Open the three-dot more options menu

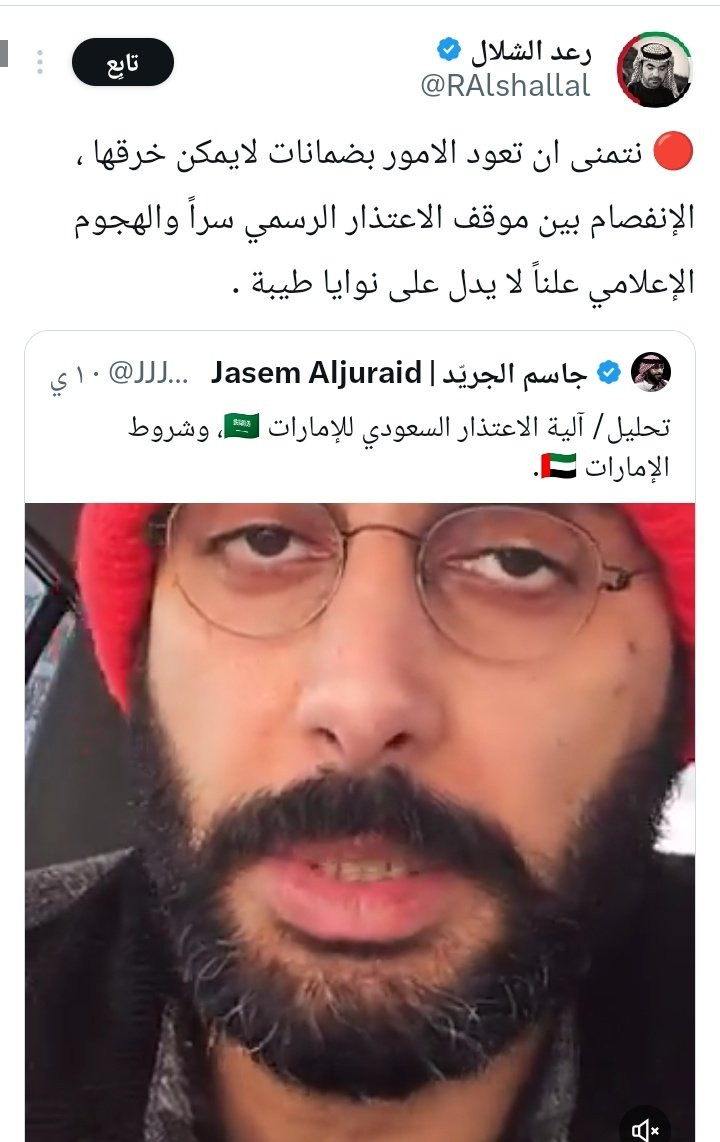point(40,62)
